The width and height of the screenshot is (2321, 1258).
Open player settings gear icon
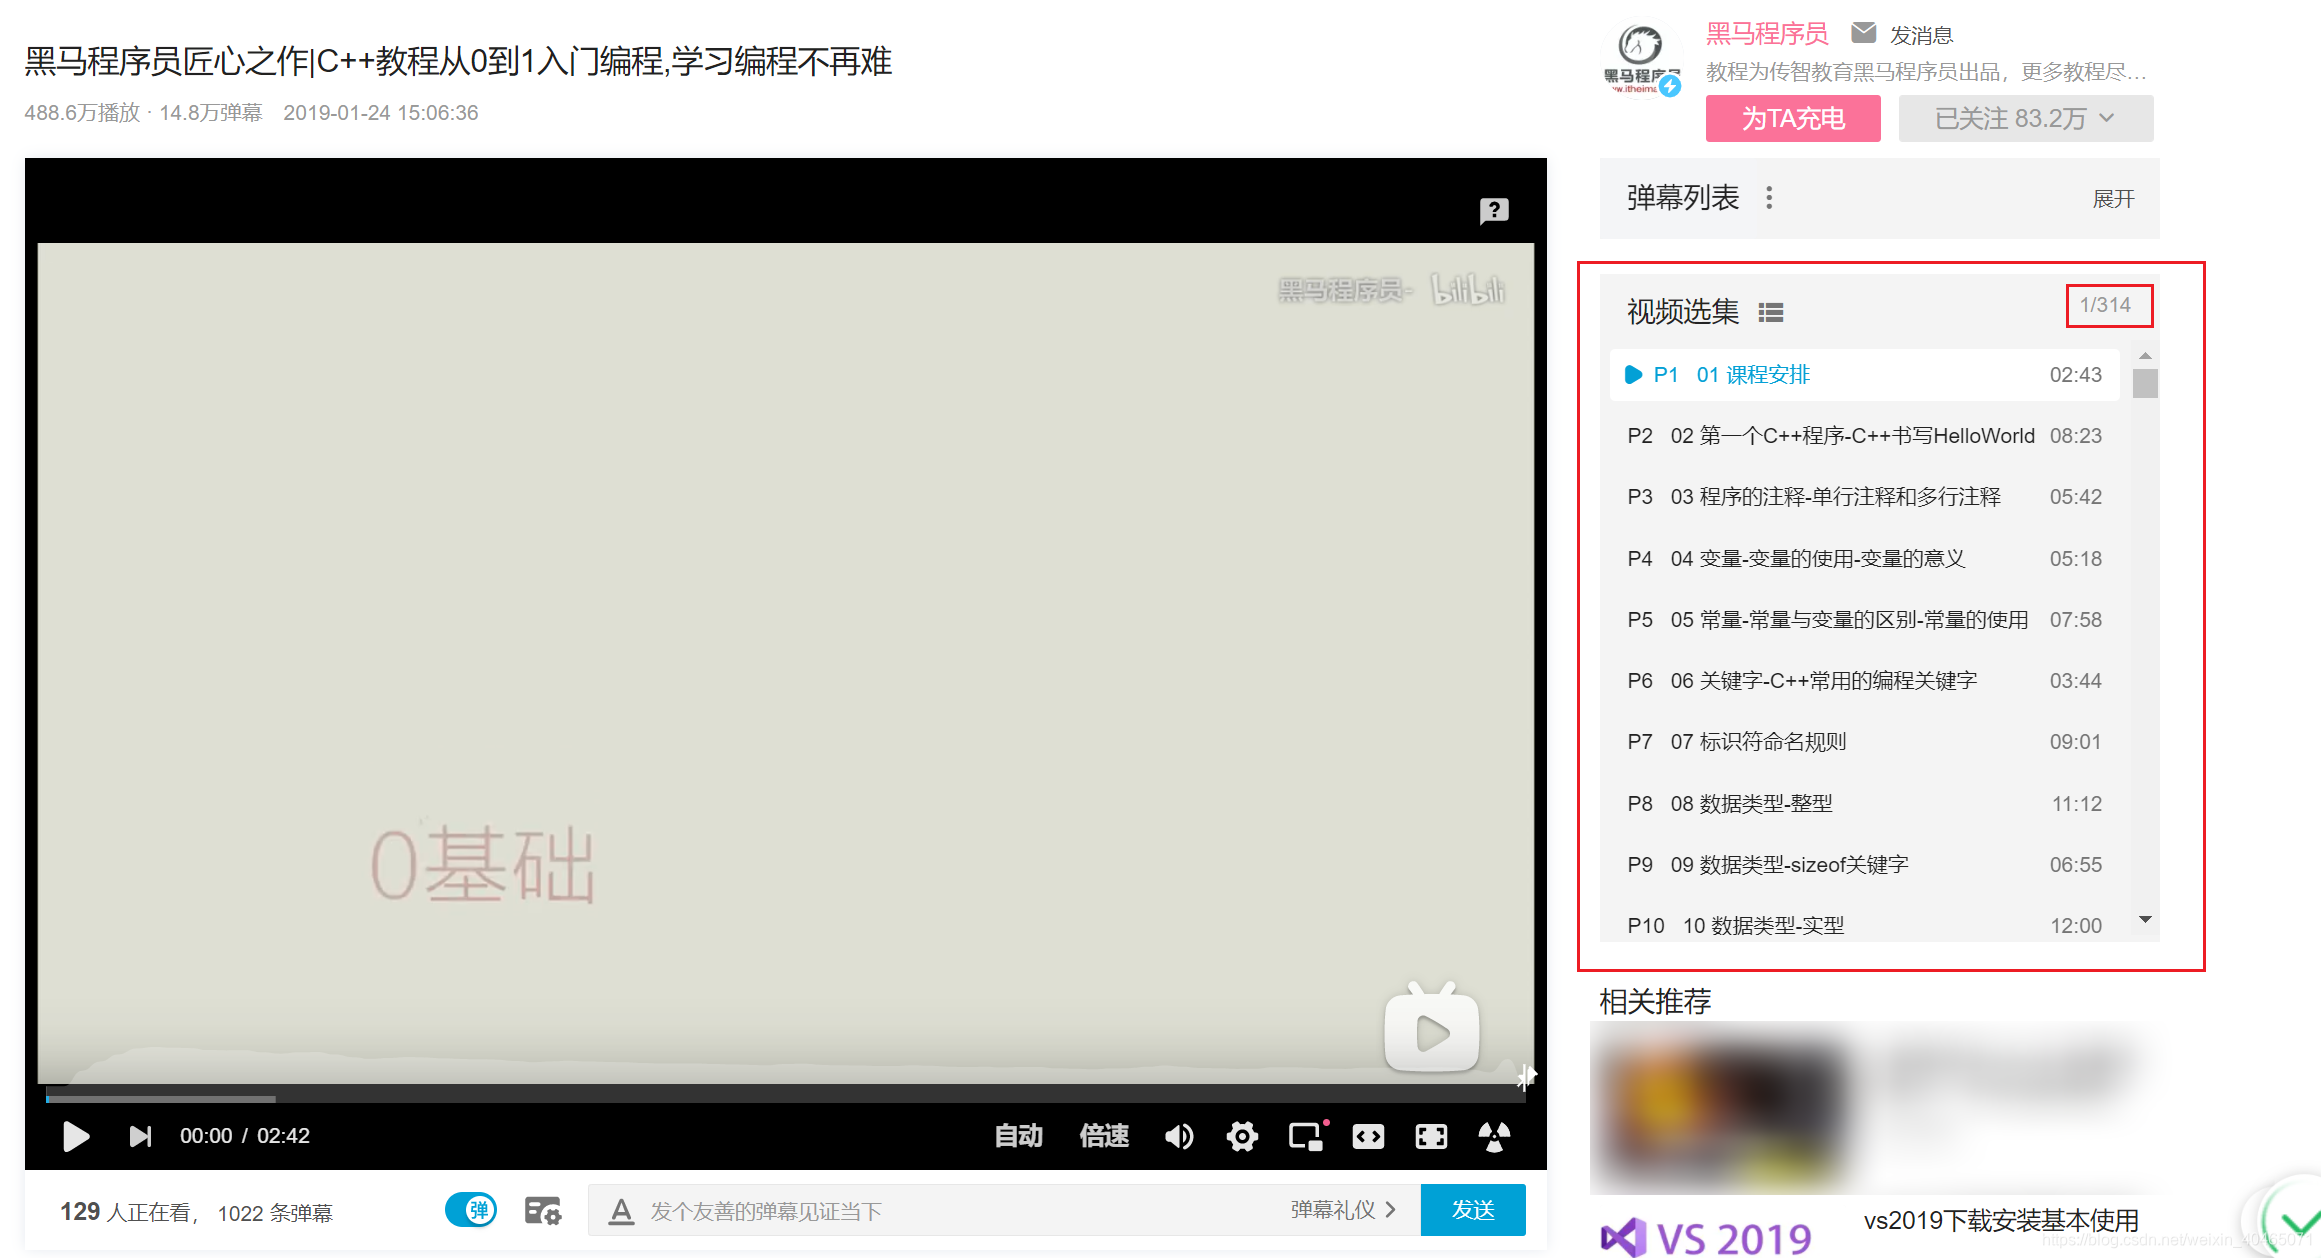click(1242, 1136)
